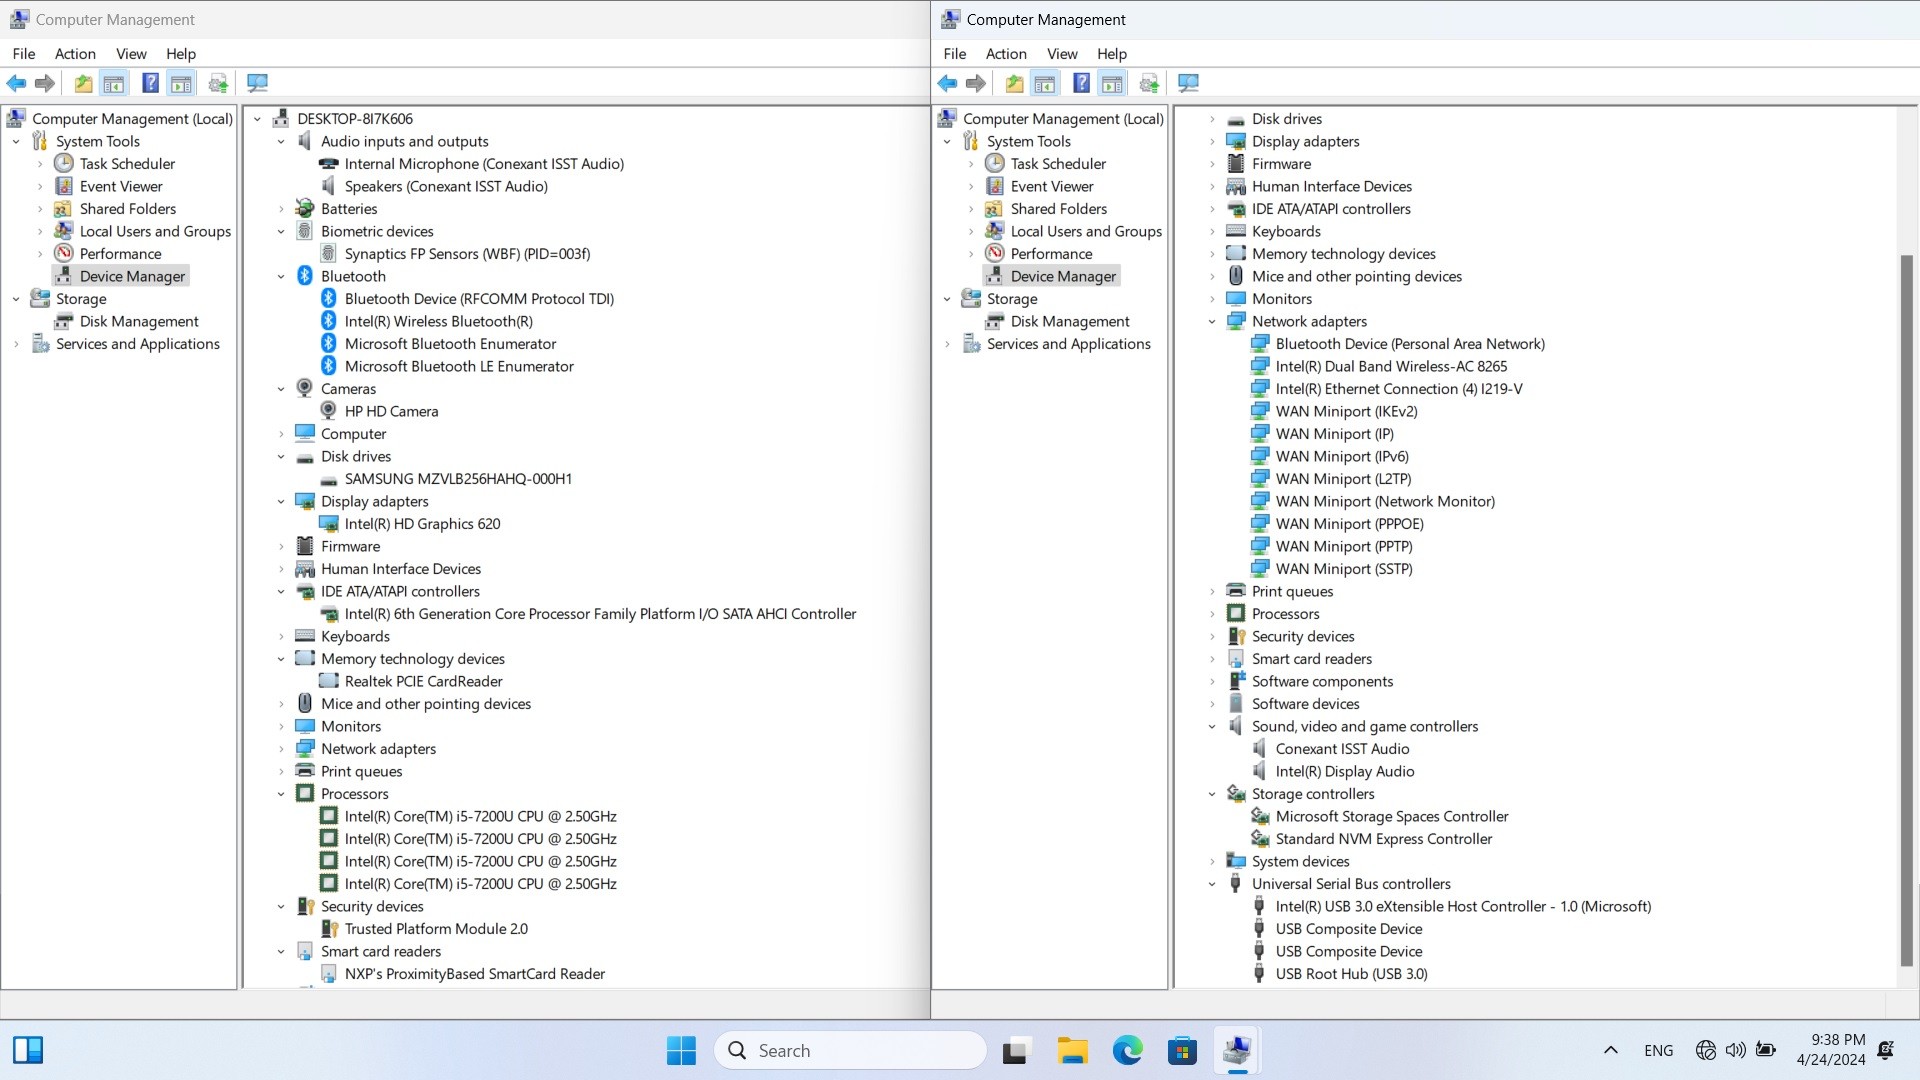Click Up one level icon in left window

(84, 83)
